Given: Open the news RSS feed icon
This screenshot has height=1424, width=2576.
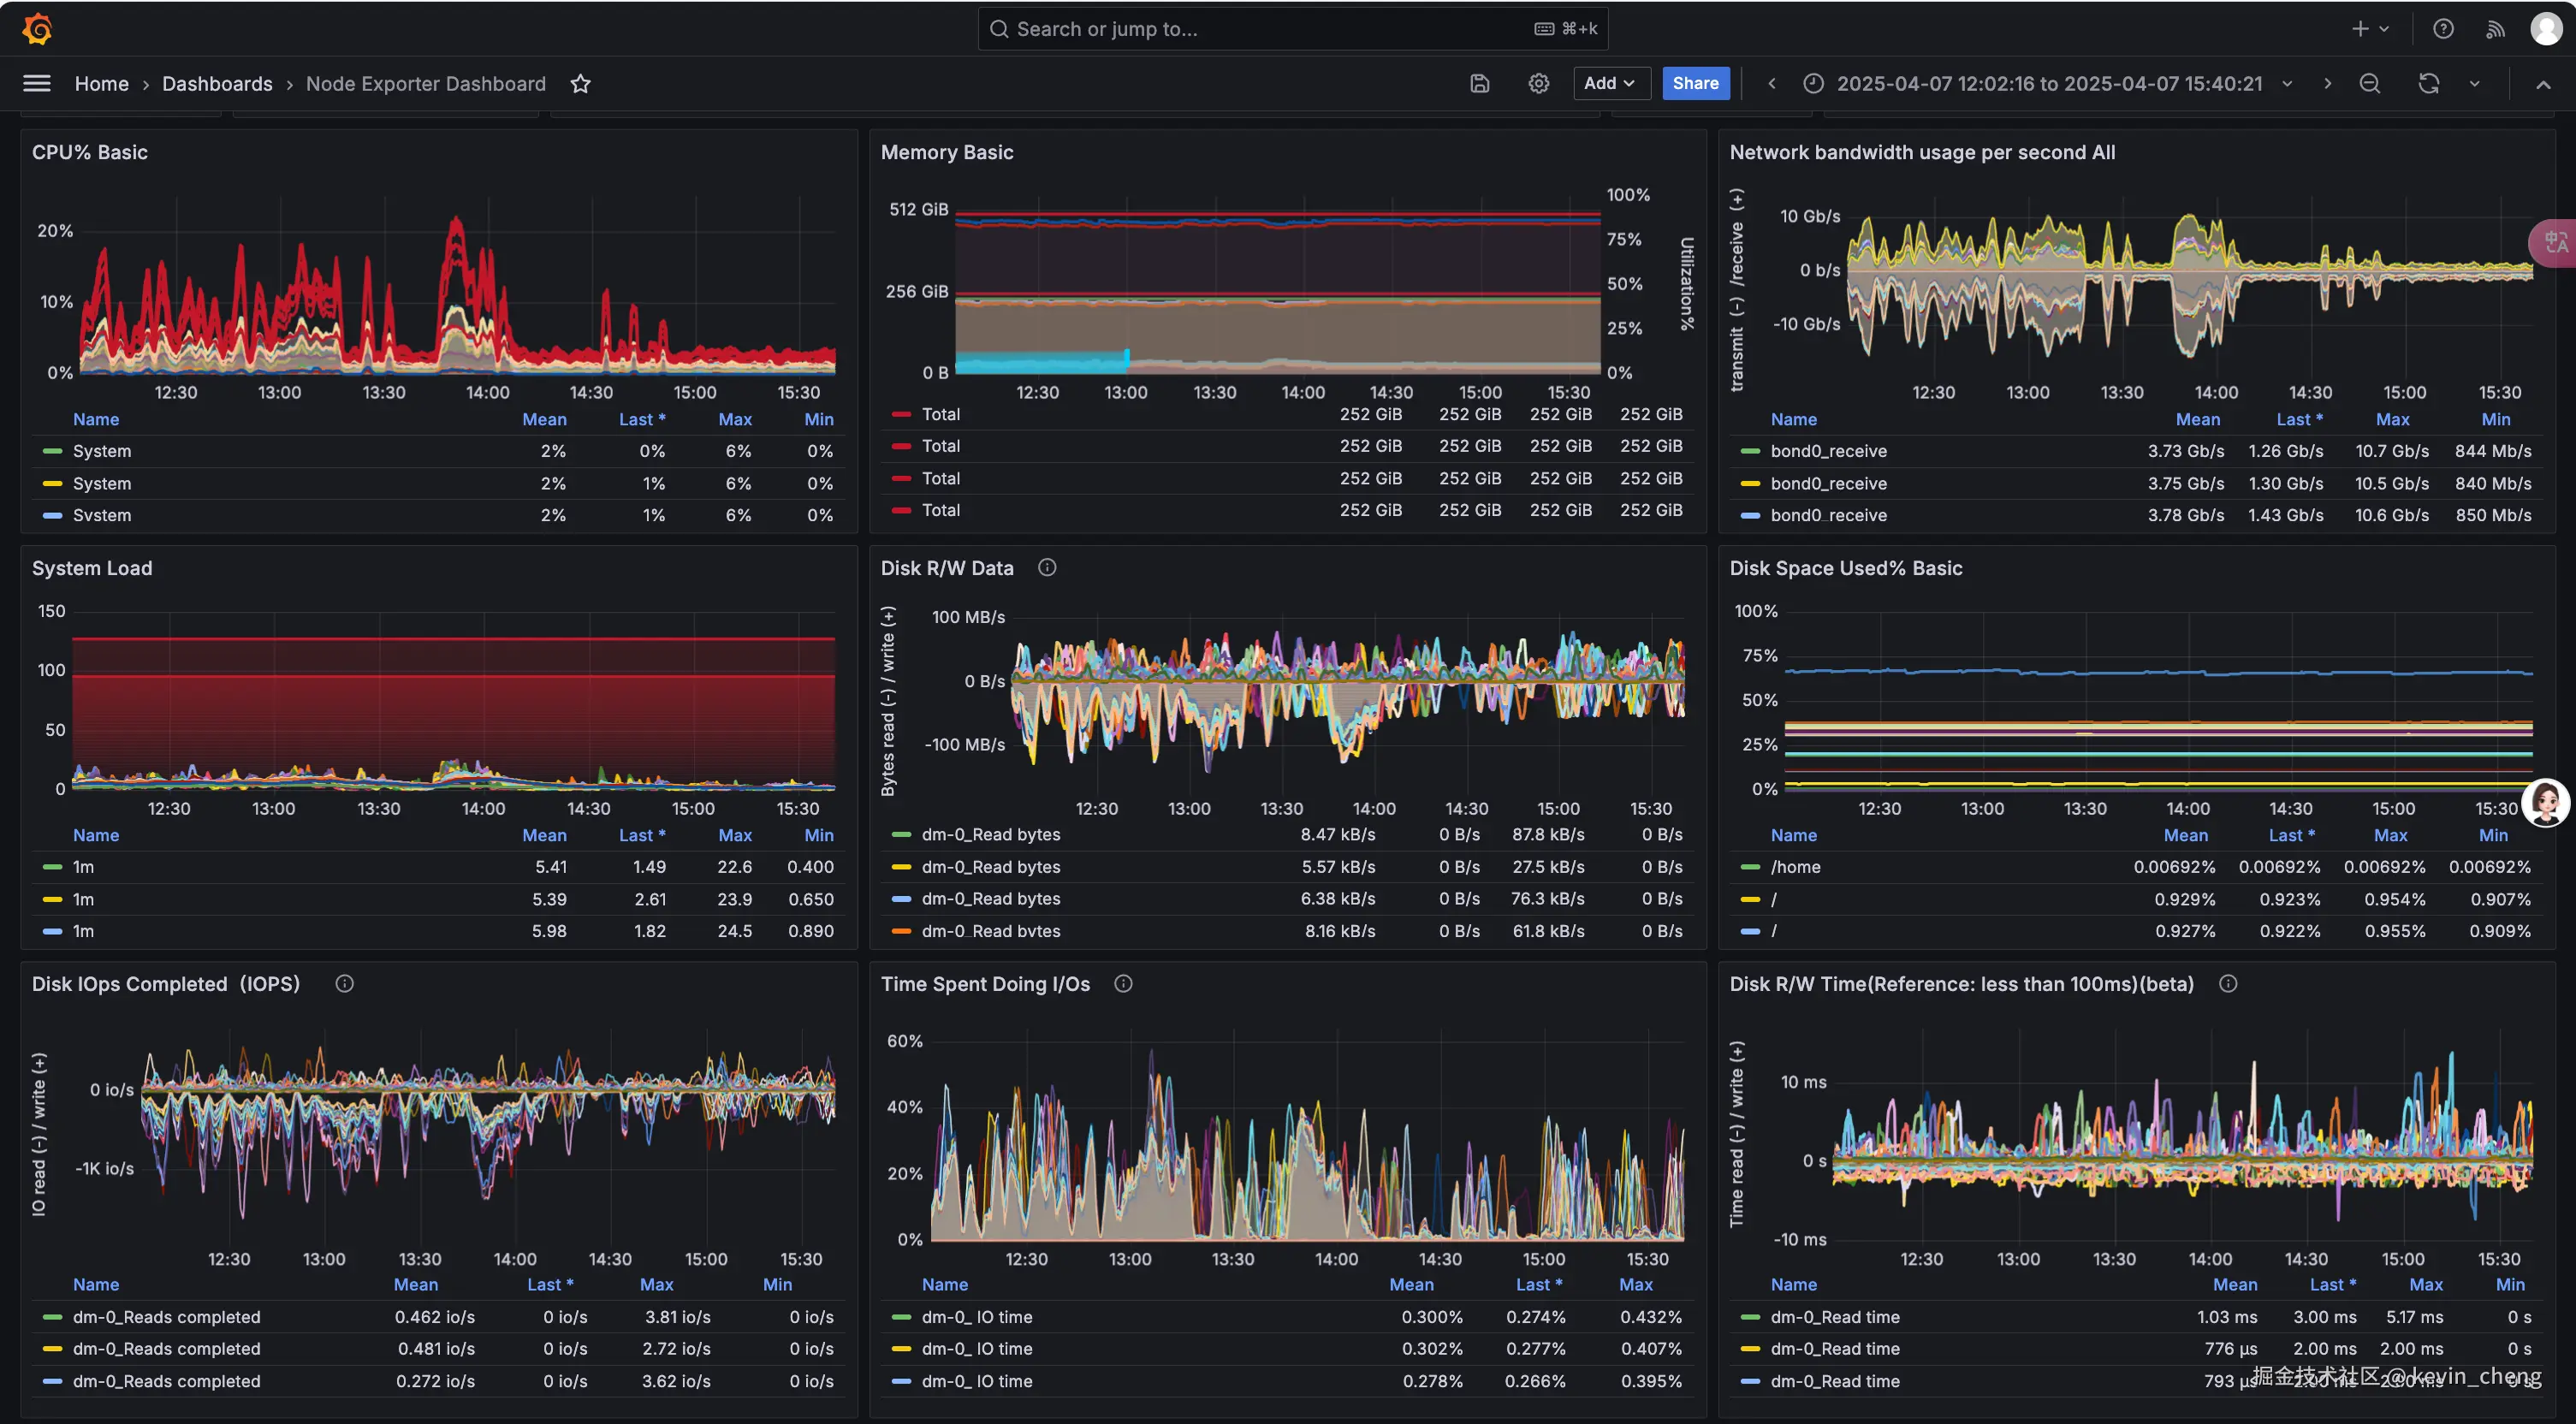Looking at the screenshot, I should coord(2495,29).
